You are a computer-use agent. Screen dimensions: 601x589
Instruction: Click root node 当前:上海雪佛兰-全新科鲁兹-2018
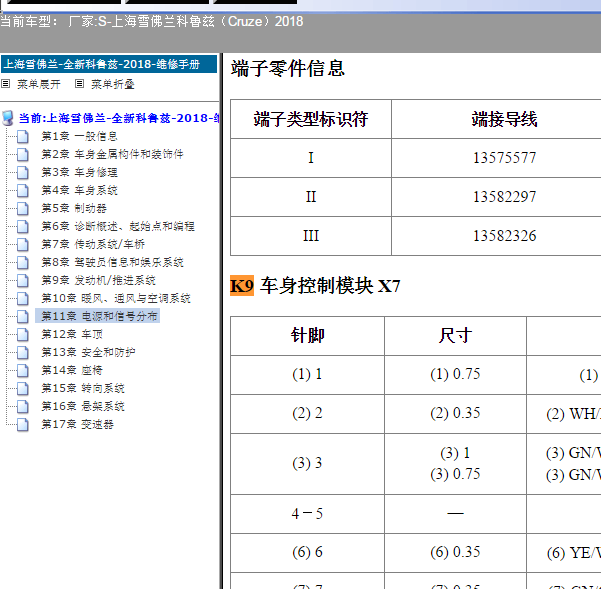[119, 118]
